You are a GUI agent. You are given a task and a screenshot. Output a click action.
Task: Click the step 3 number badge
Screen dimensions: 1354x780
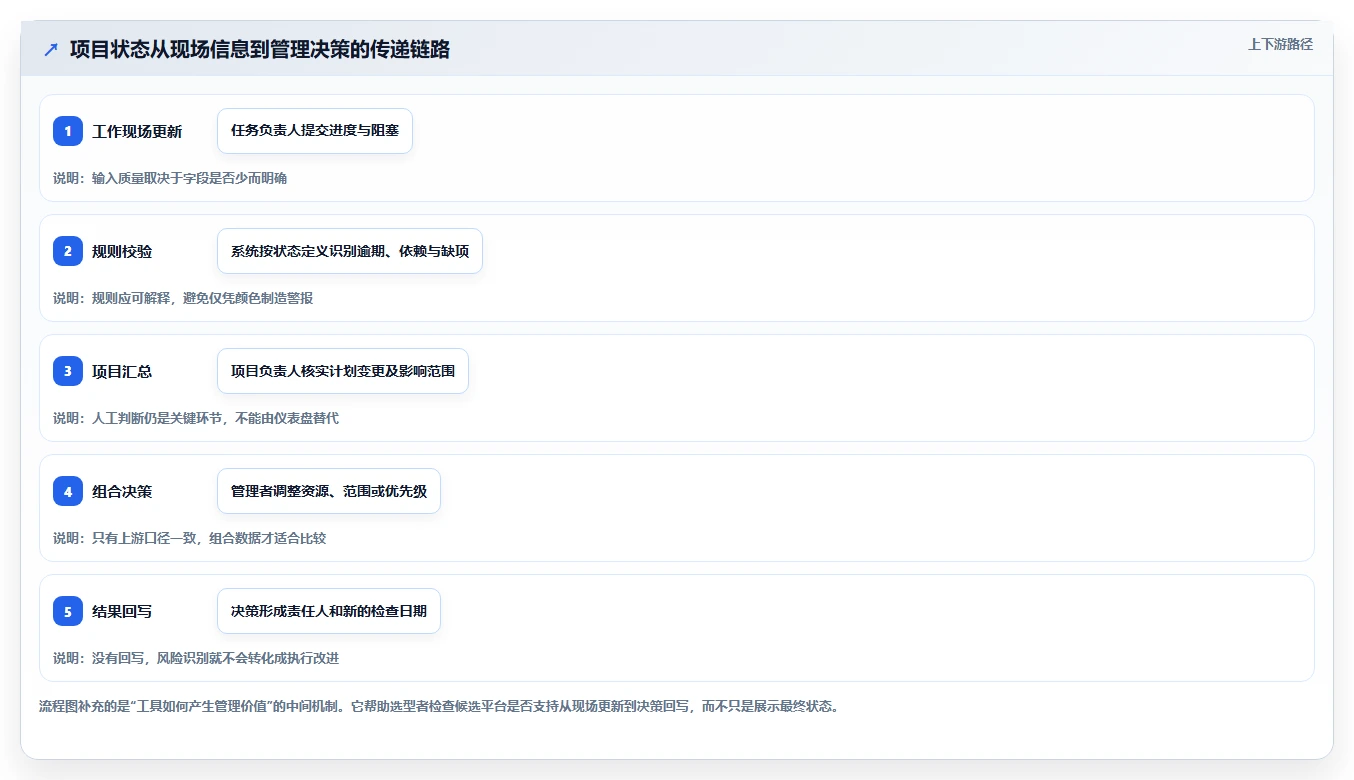68,371
